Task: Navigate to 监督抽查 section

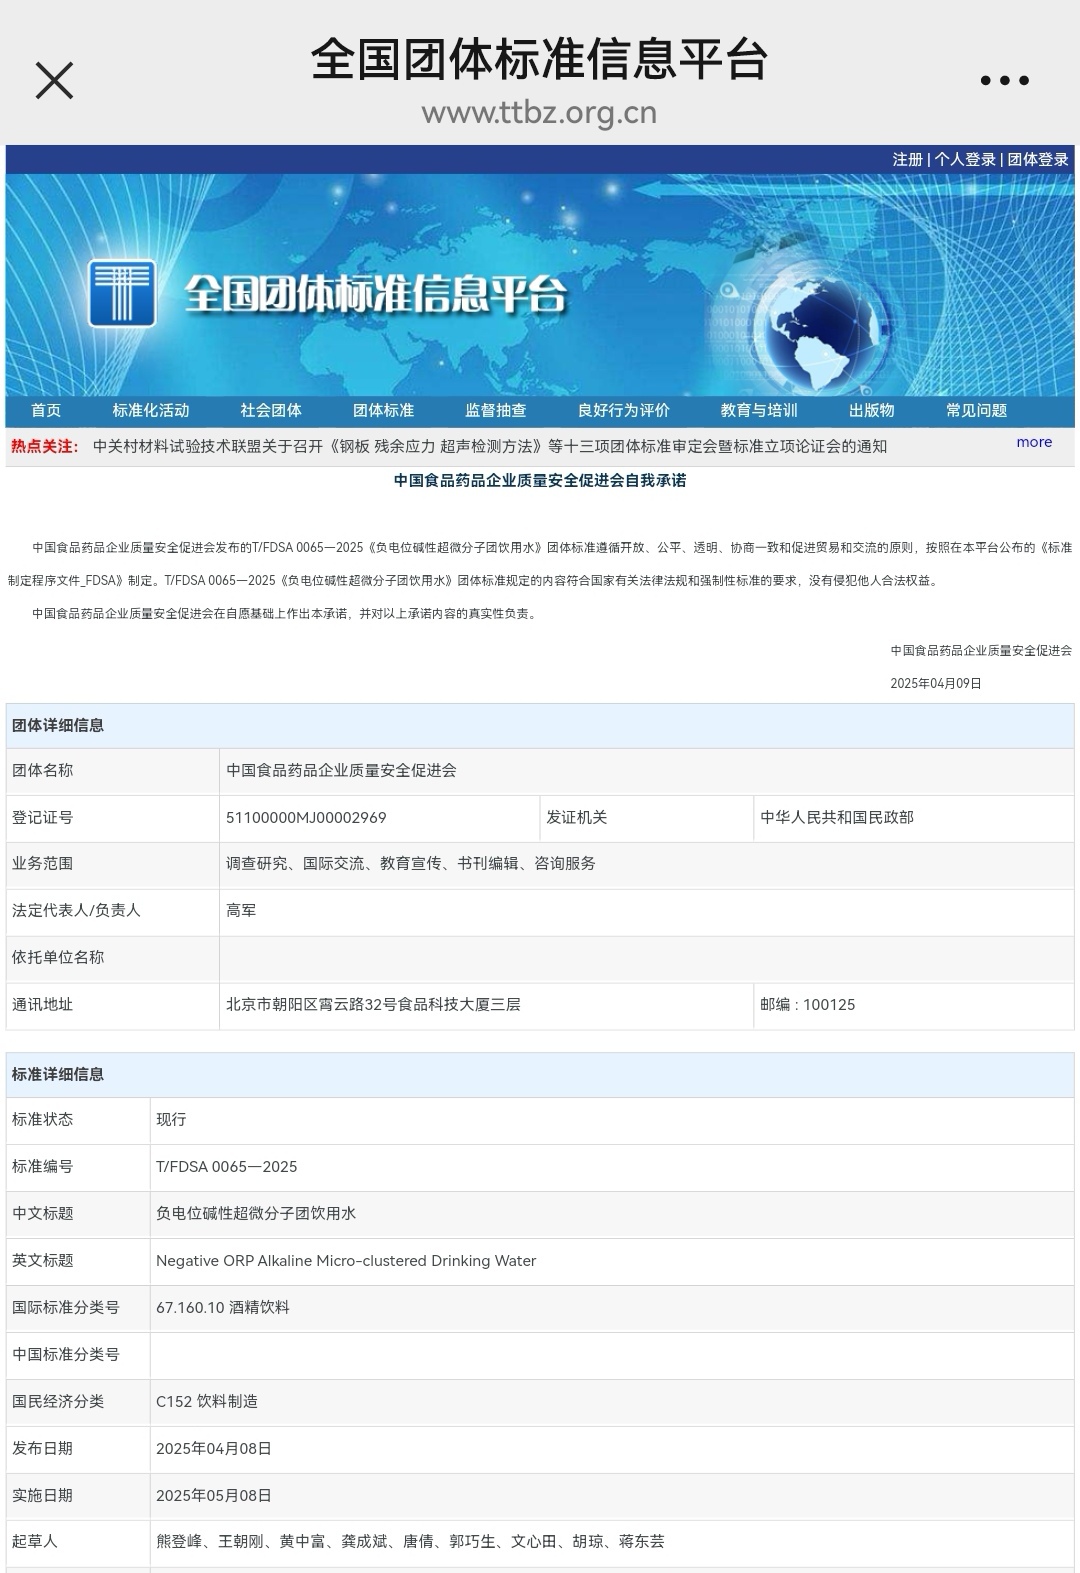Action: click(495, 411)
